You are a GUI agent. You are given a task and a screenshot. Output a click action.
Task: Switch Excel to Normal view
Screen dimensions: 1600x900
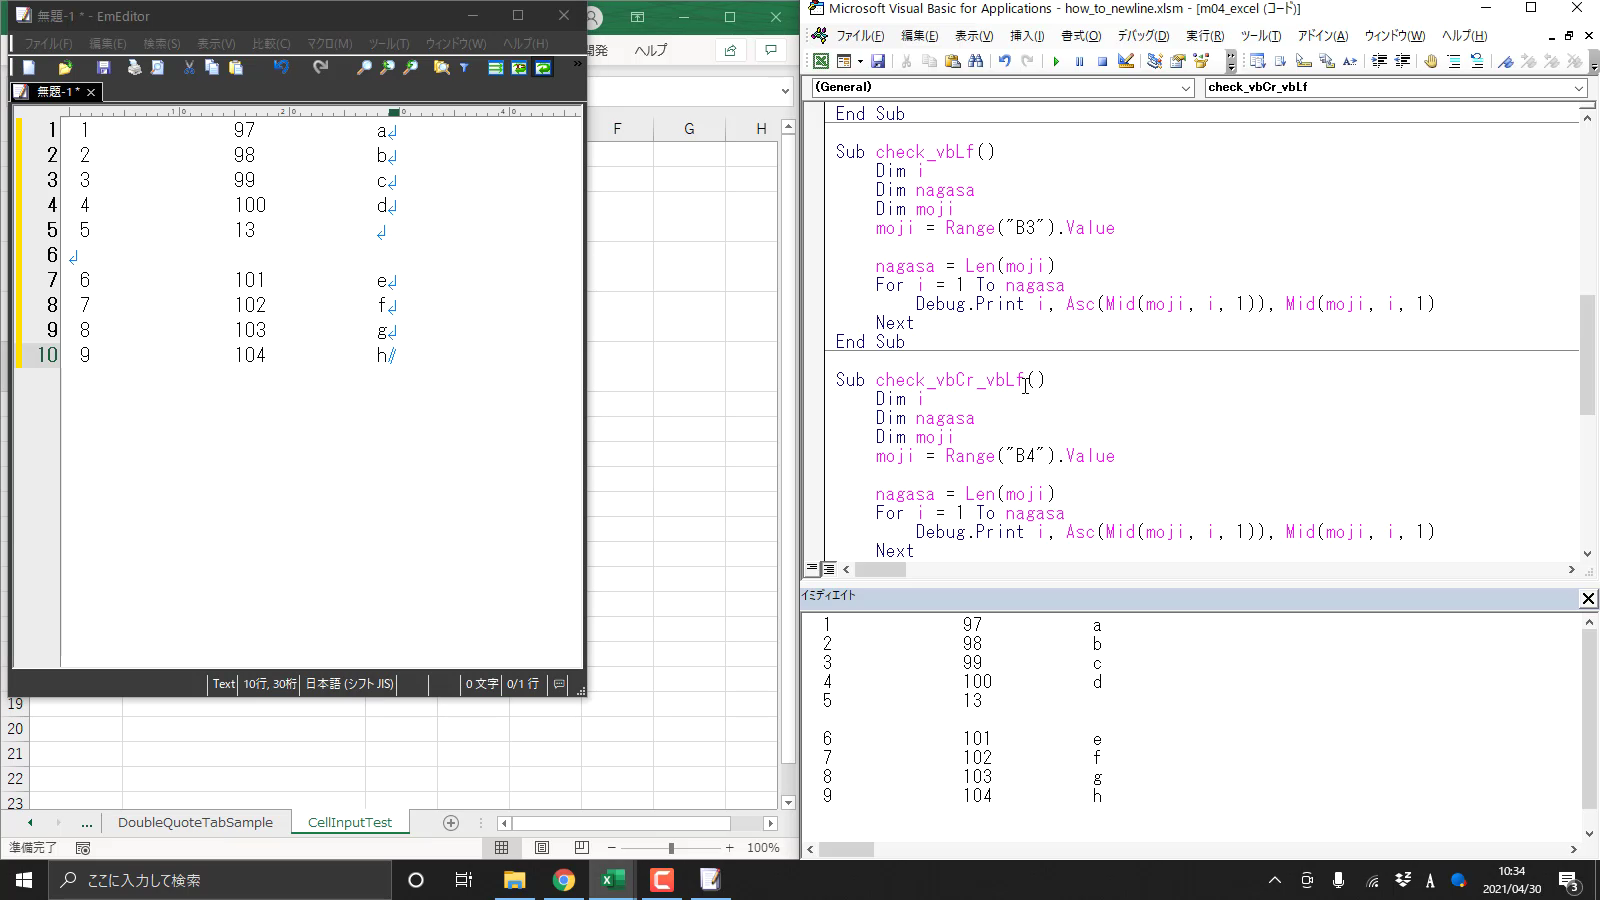(502, 848)
